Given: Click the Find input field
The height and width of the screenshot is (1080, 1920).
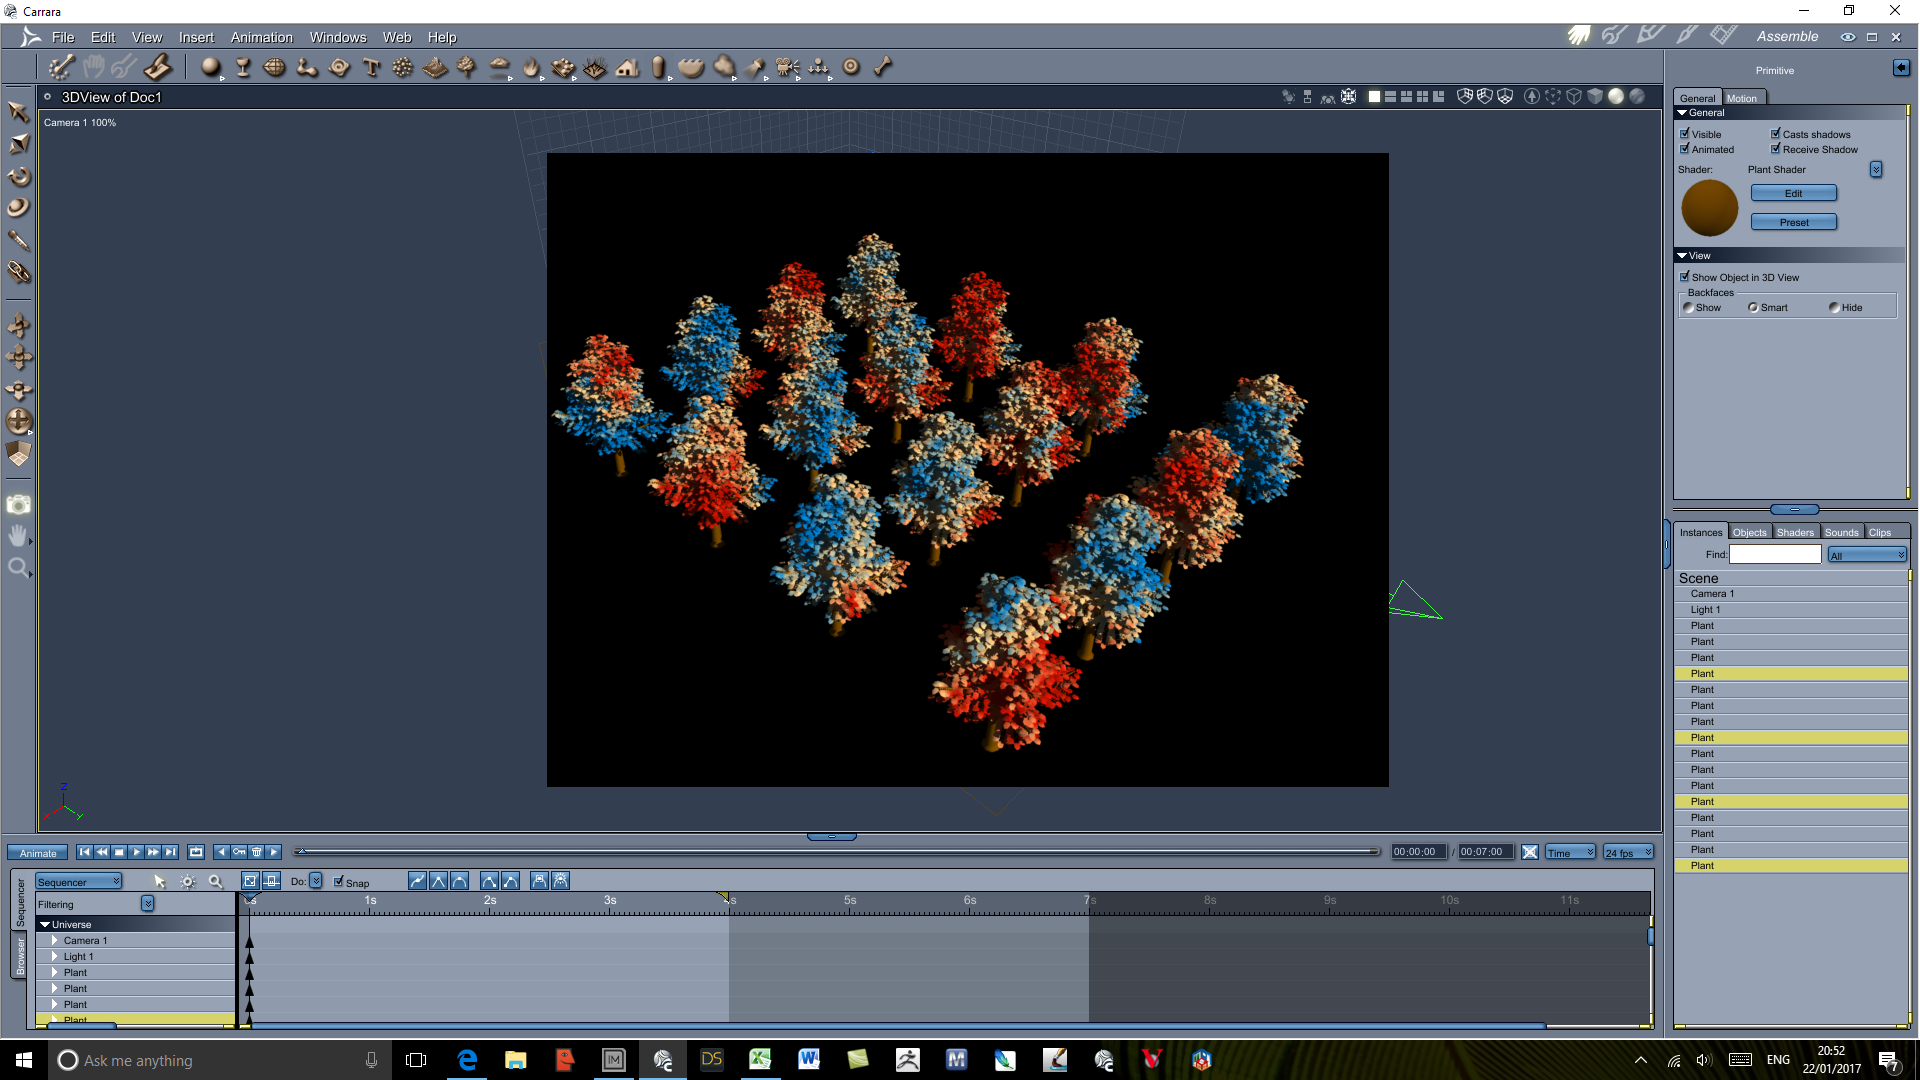Looking at the screenshot, I should click(1775, 554).
